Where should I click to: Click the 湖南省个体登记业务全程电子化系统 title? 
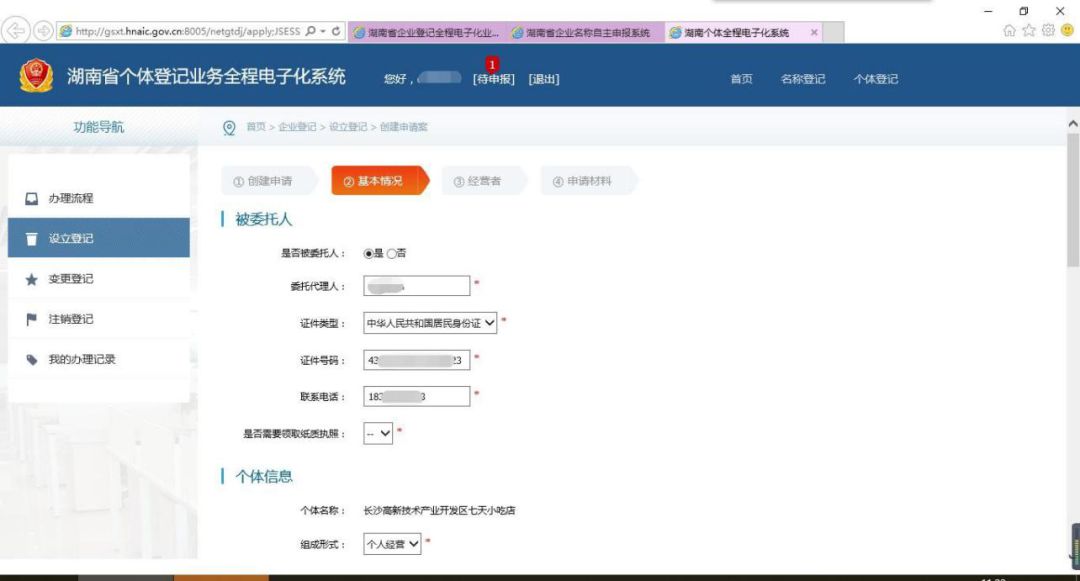[x=206, y=76]
